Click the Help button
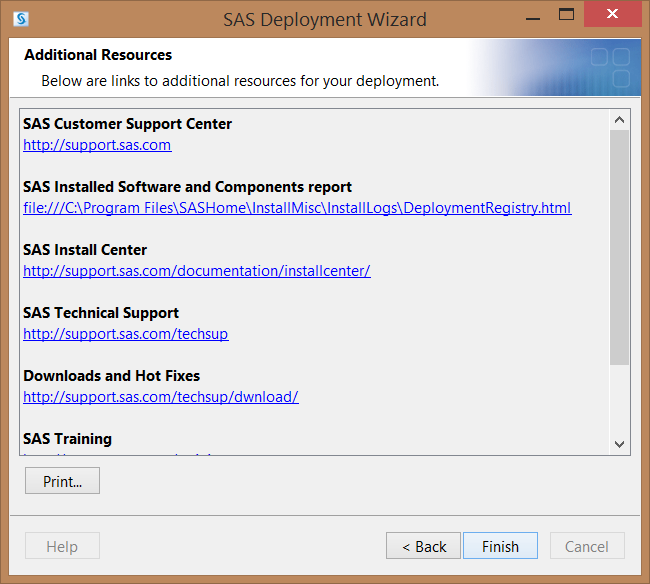Viewport: 650px width, 584px height. [x=62, y=546]
